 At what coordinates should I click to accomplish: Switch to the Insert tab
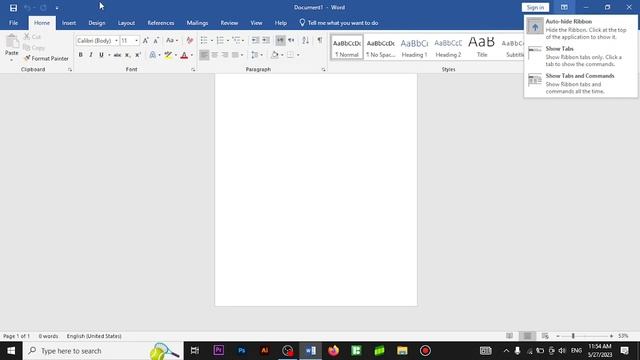coord(69,23)
